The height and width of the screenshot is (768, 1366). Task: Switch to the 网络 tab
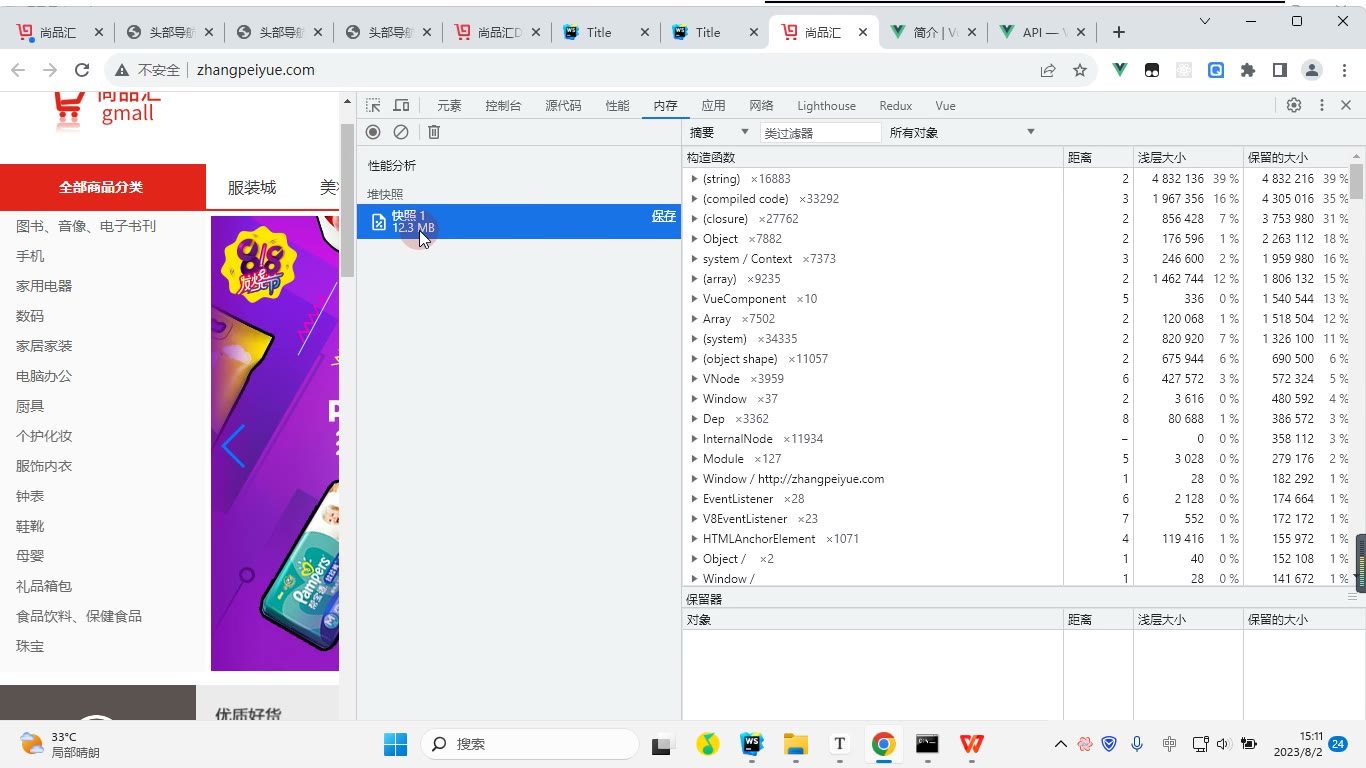point(761,106)
